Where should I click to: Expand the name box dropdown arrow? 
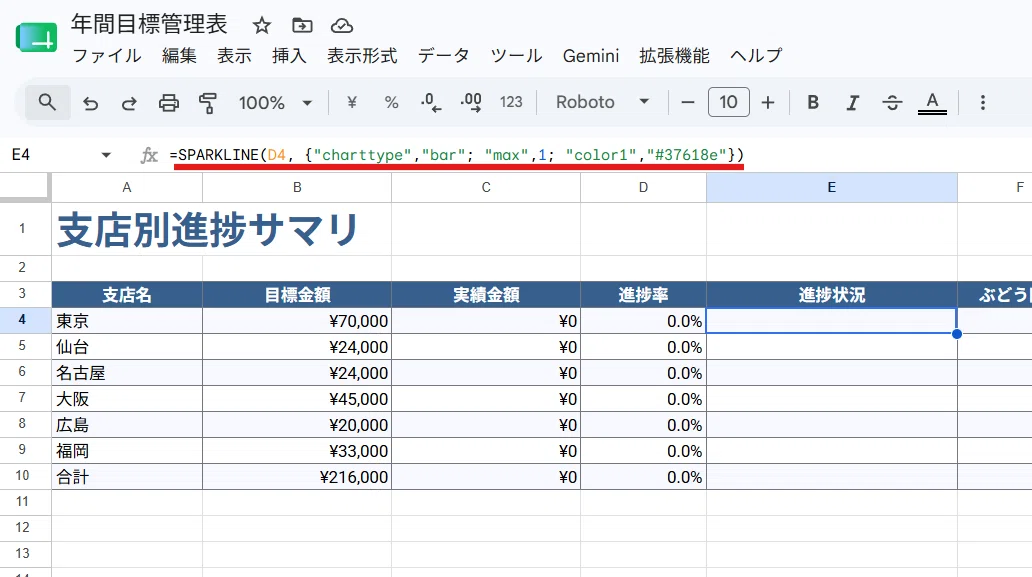click(106, 155)
